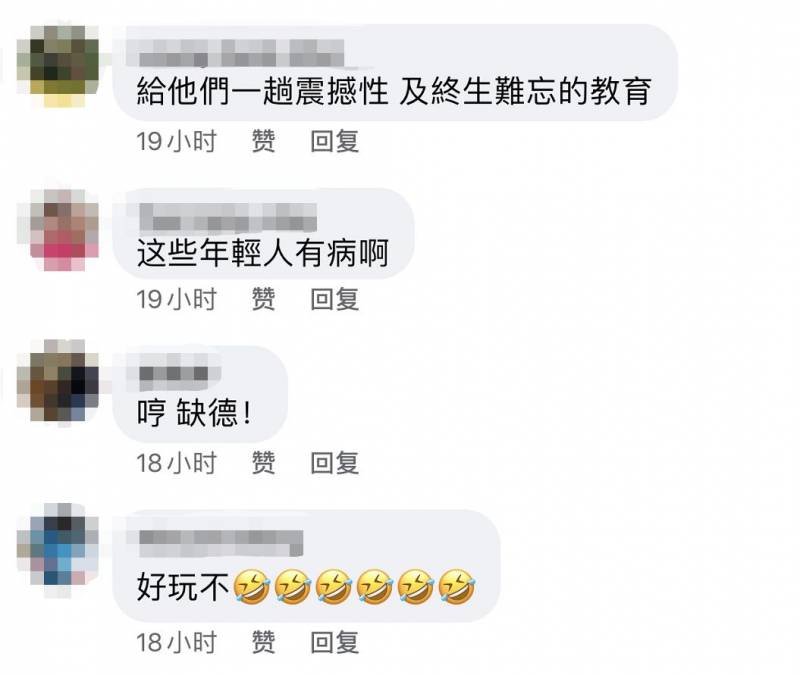This screenshot has height=675, width=800.
Task: Click the first laughing emoji in last comment
Action: 252,587
